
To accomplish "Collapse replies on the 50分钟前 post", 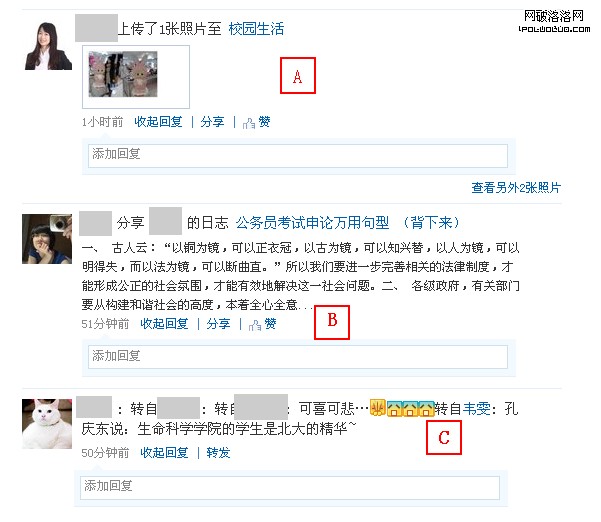I will point(164,453).
